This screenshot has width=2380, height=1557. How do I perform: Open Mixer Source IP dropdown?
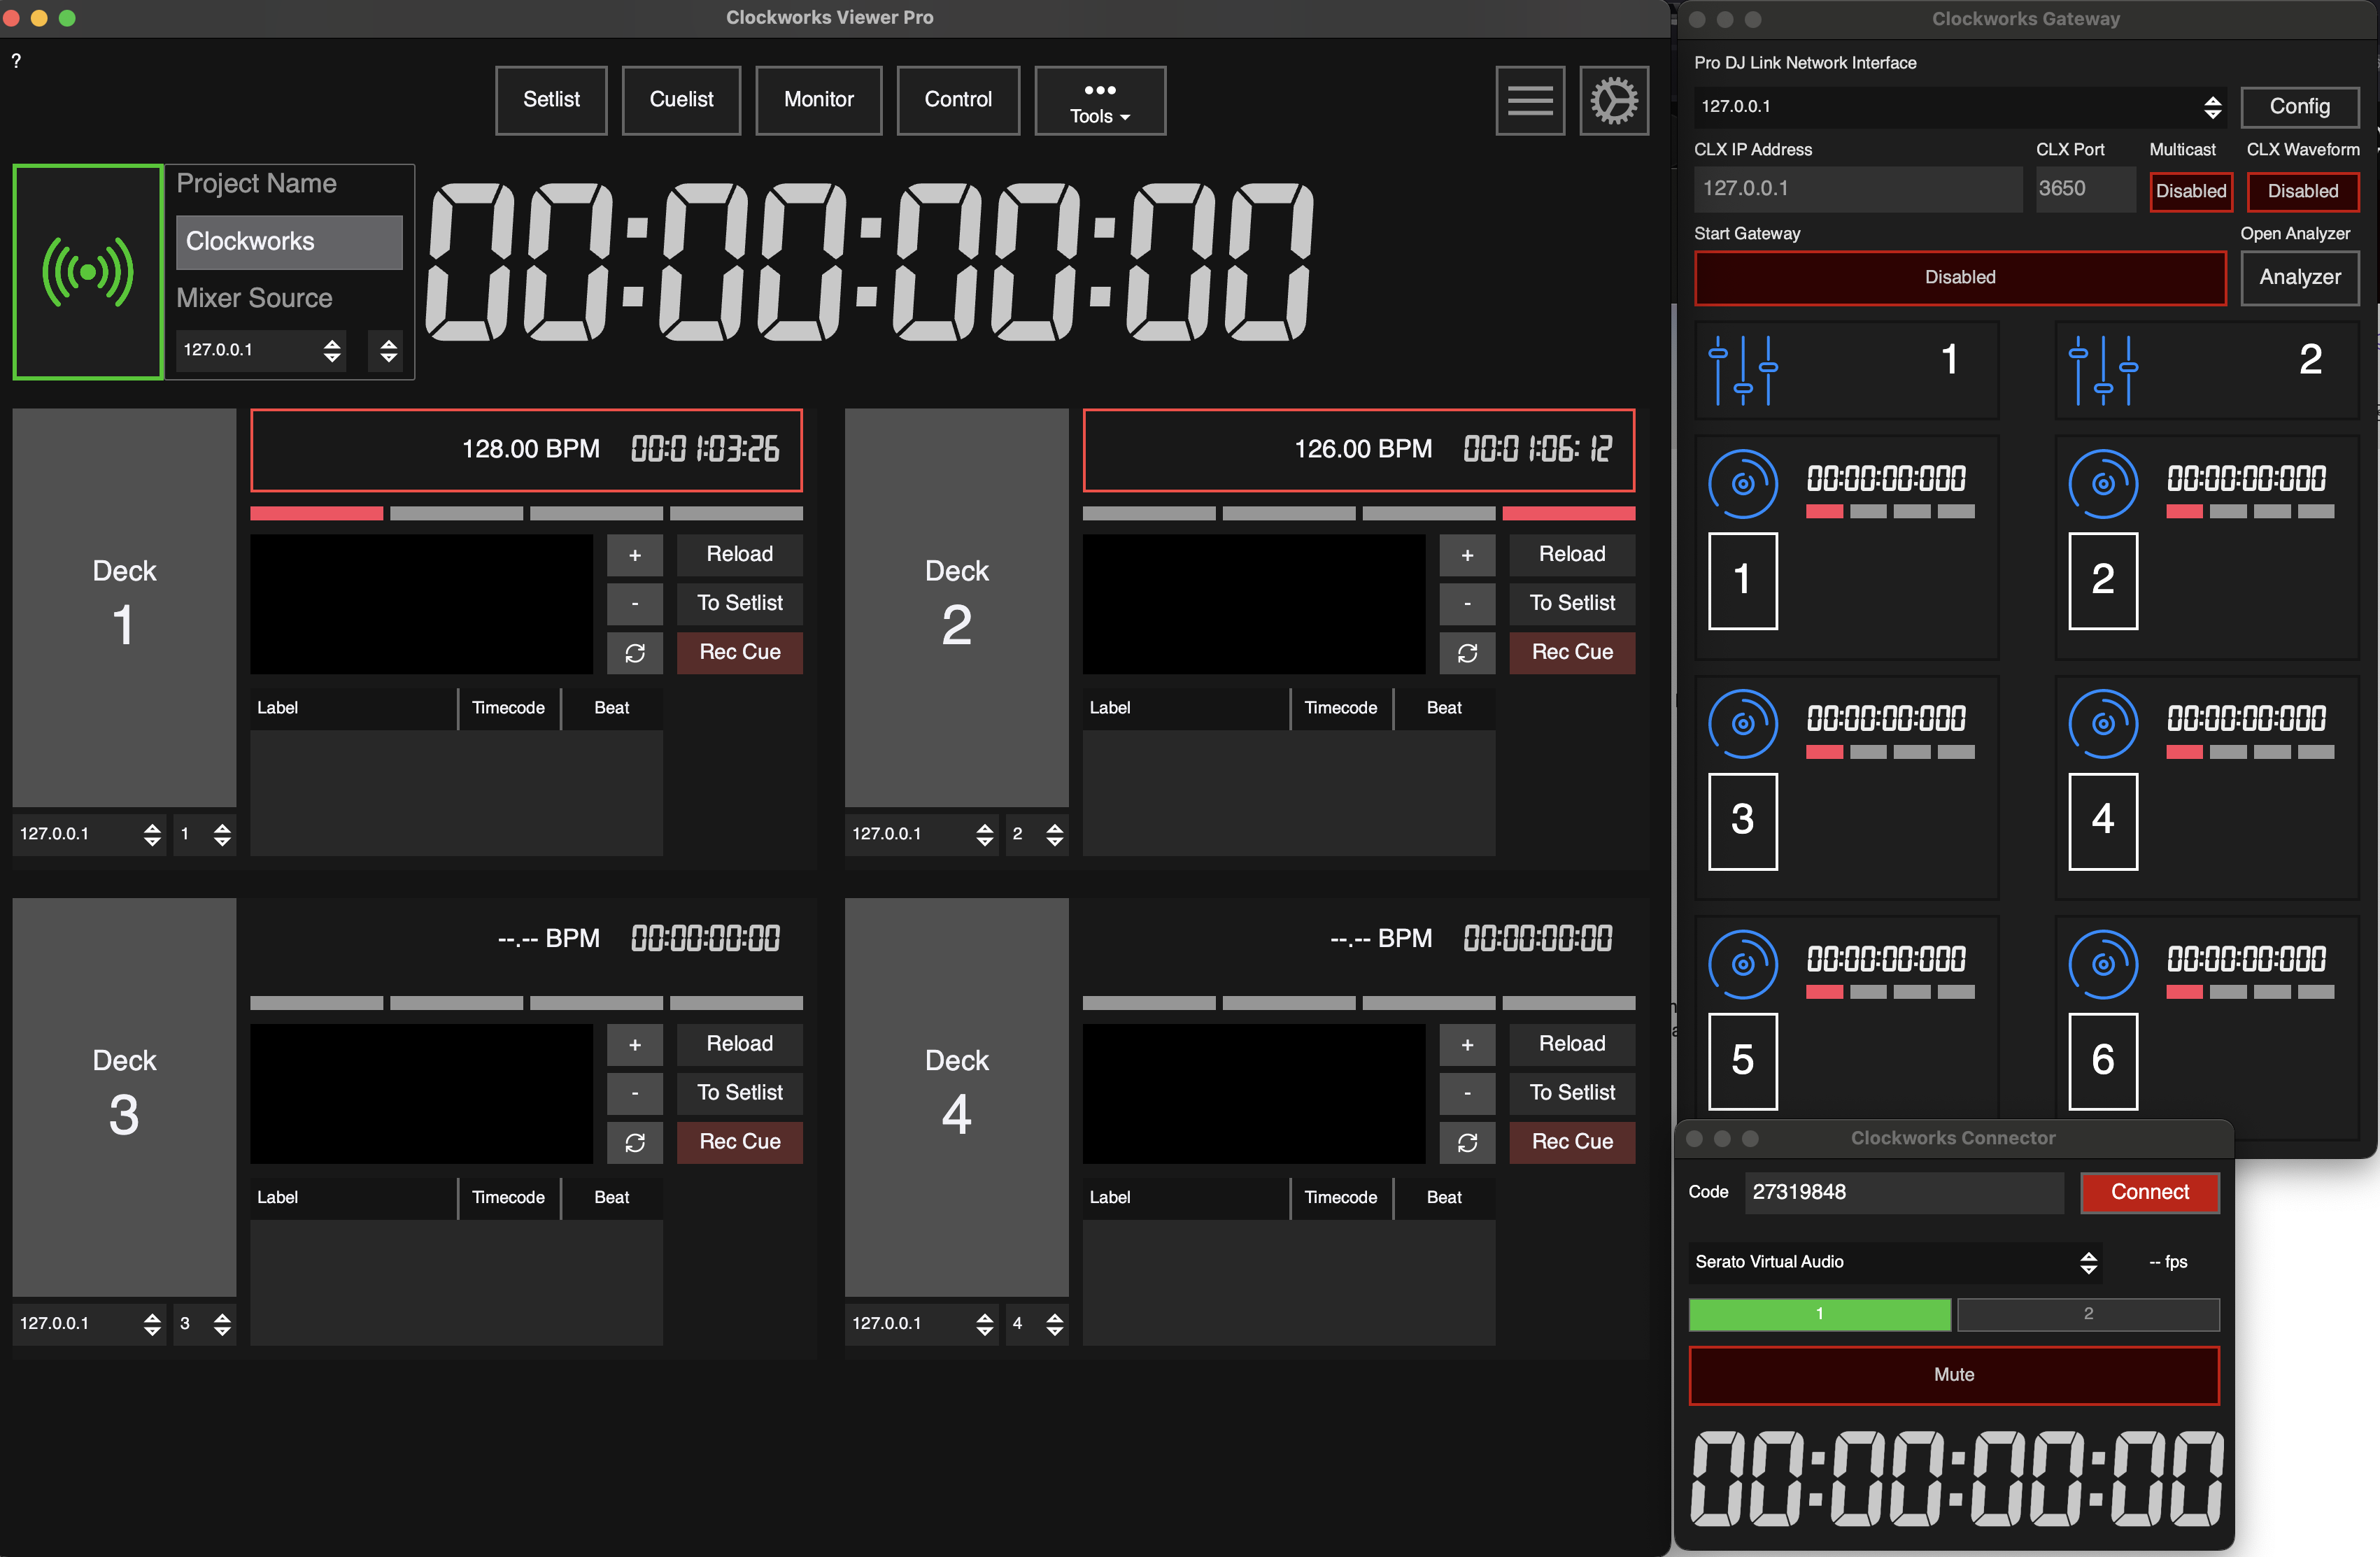point(261,350)
